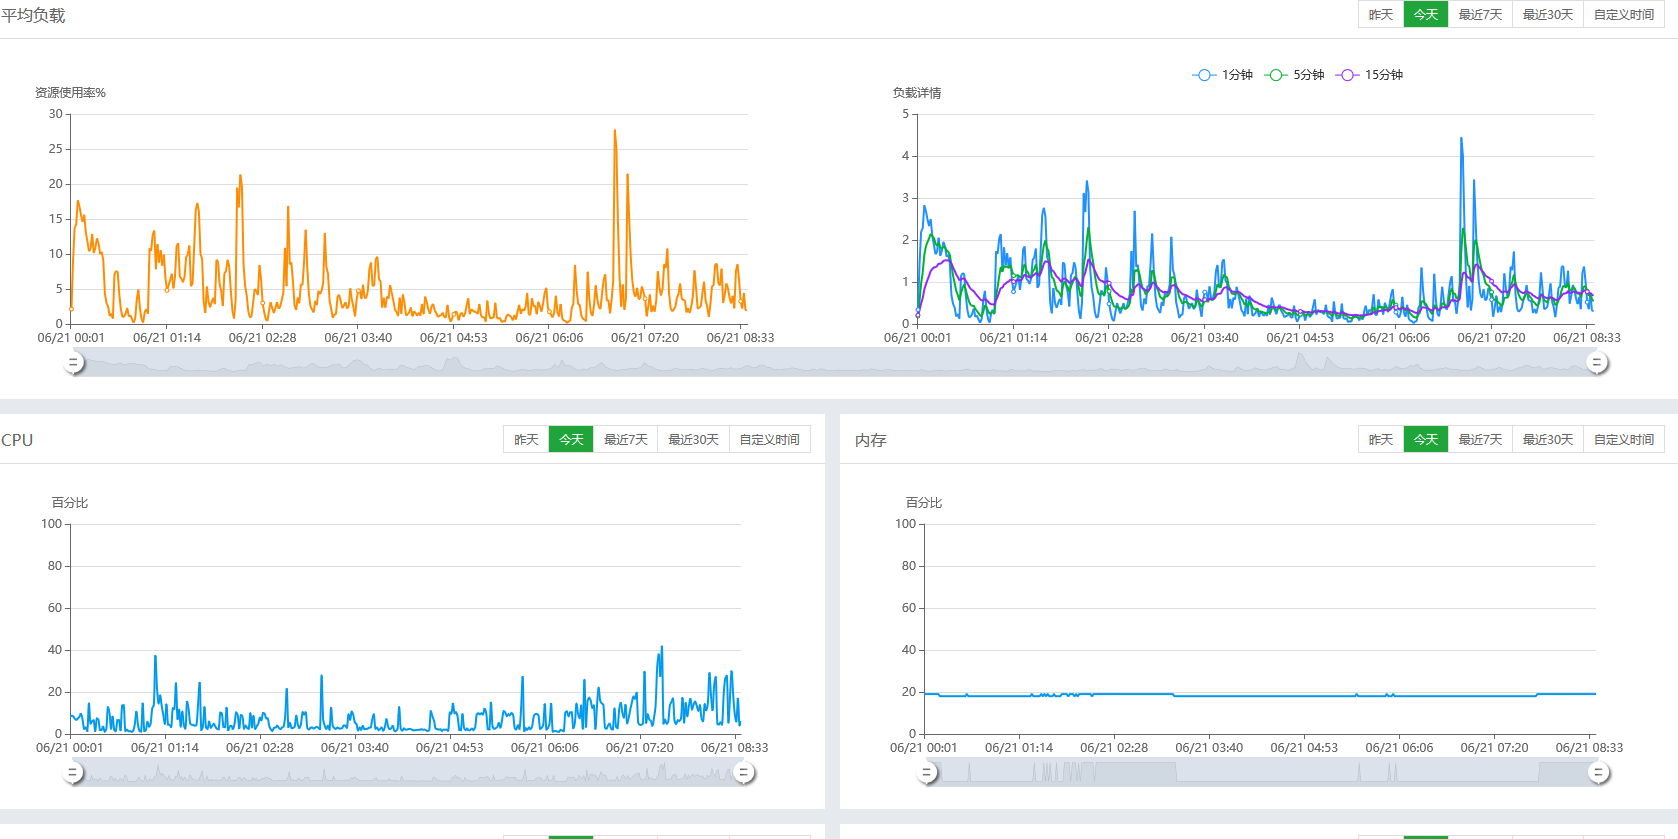Toggle the 15分钟 legend series
Image resolution: width=1678 pixels, height=839 pixels.
[1371, 75]
